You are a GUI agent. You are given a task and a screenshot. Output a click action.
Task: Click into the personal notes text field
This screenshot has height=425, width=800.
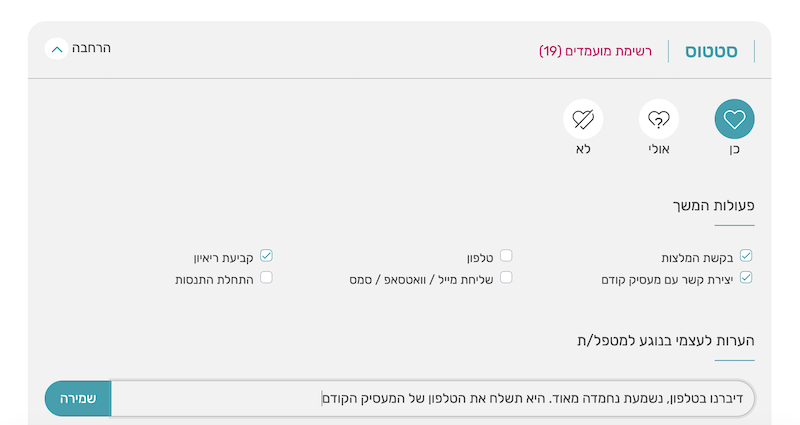[x=430, y=397]
